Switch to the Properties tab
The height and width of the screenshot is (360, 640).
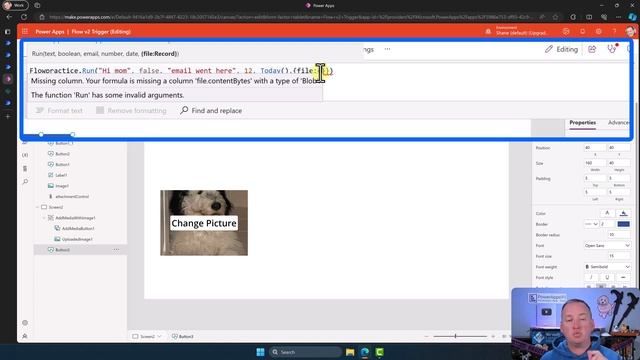pyautogui.click(x=582, y=122)
